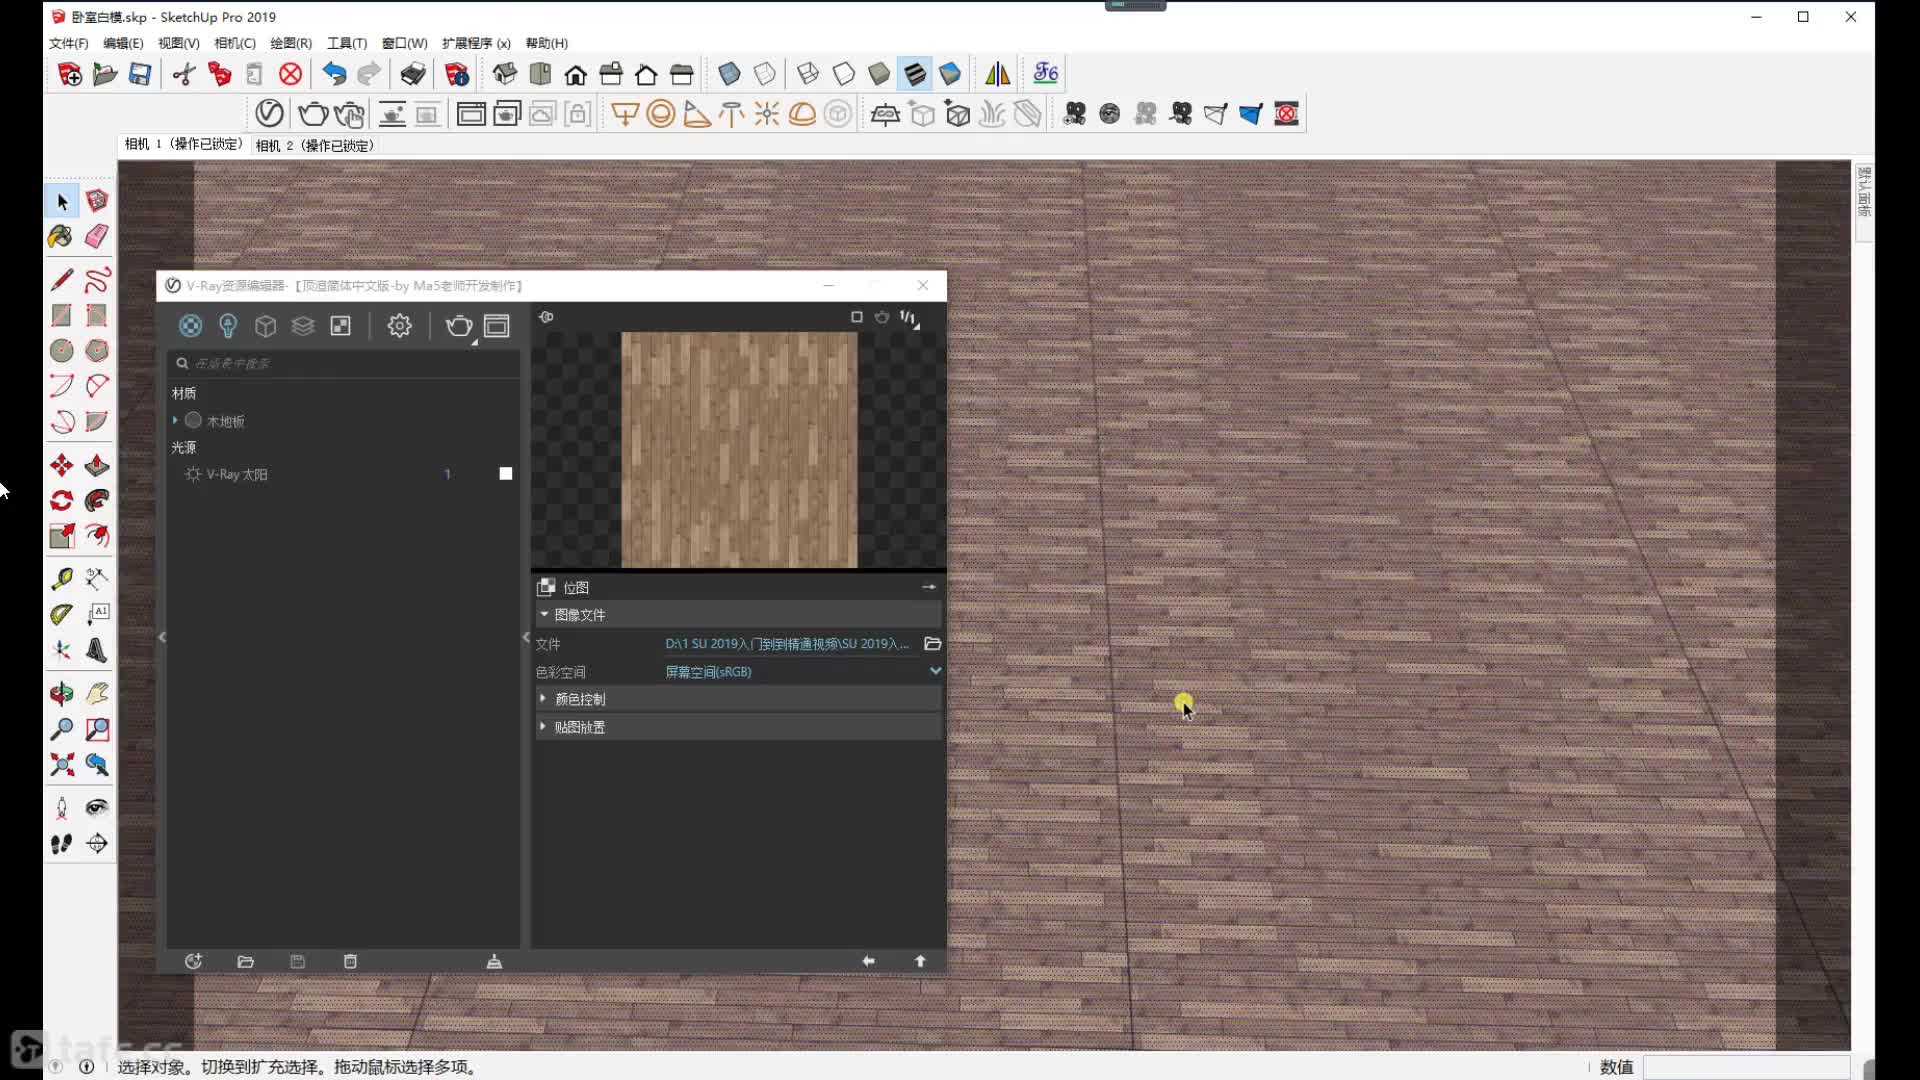Toggle preview live update teapot icon
The height and width of the screenshot is (1080, 1920).
pyautogui.click(x=882, y=317)
